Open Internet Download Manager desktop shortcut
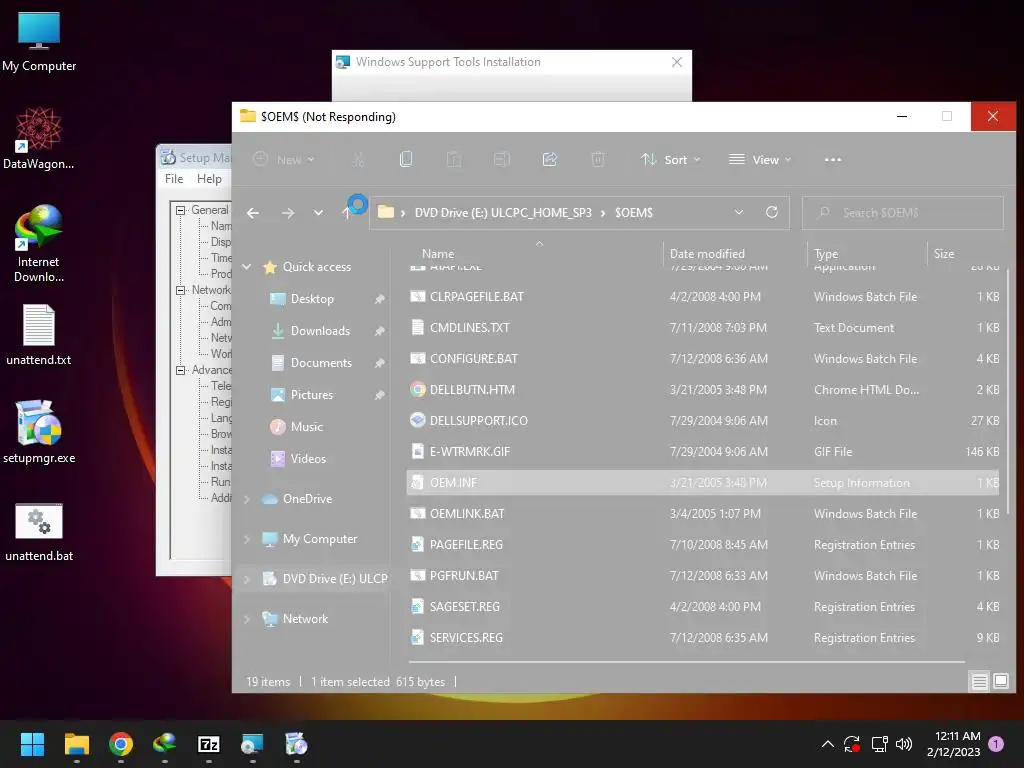 click(x=39, y=244)
